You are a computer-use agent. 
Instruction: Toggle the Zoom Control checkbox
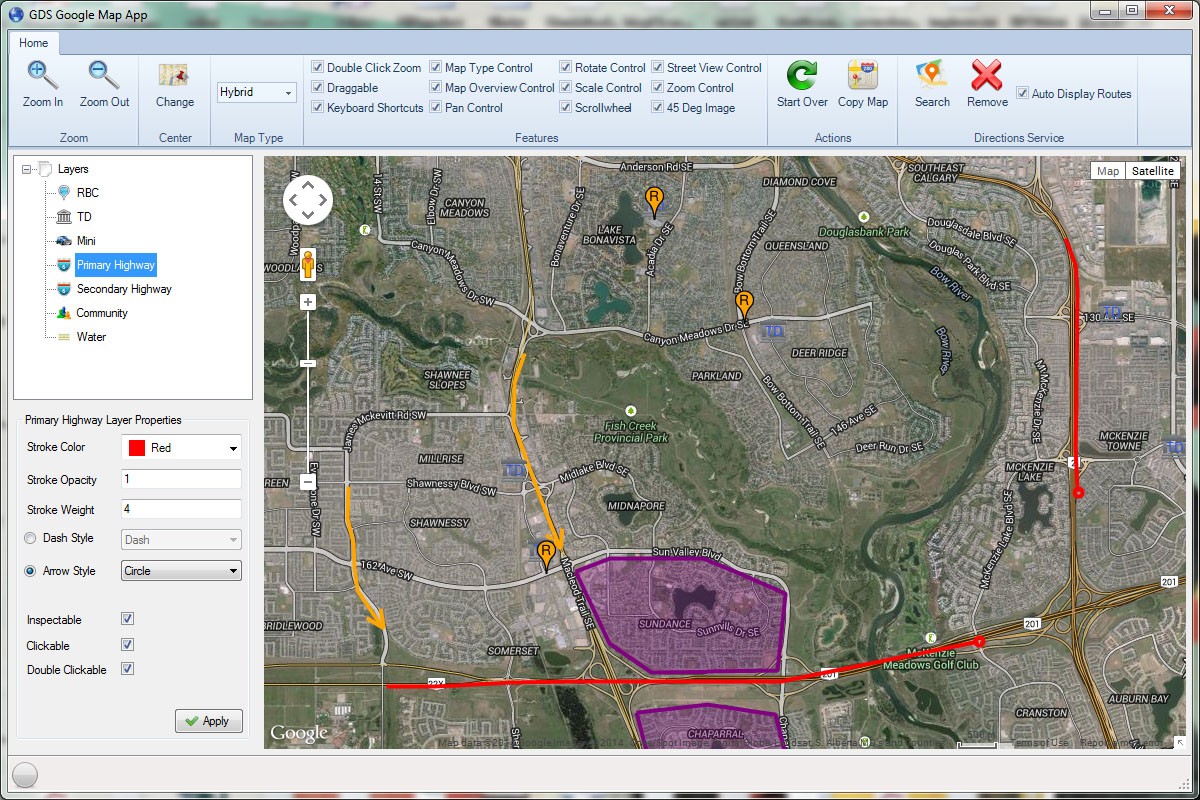tap(658, 88)
